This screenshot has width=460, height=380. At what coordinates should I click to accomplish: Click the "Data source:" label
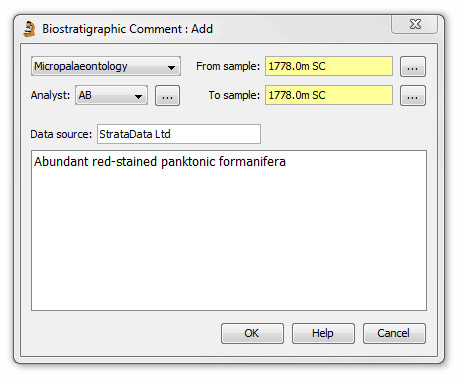61,134
